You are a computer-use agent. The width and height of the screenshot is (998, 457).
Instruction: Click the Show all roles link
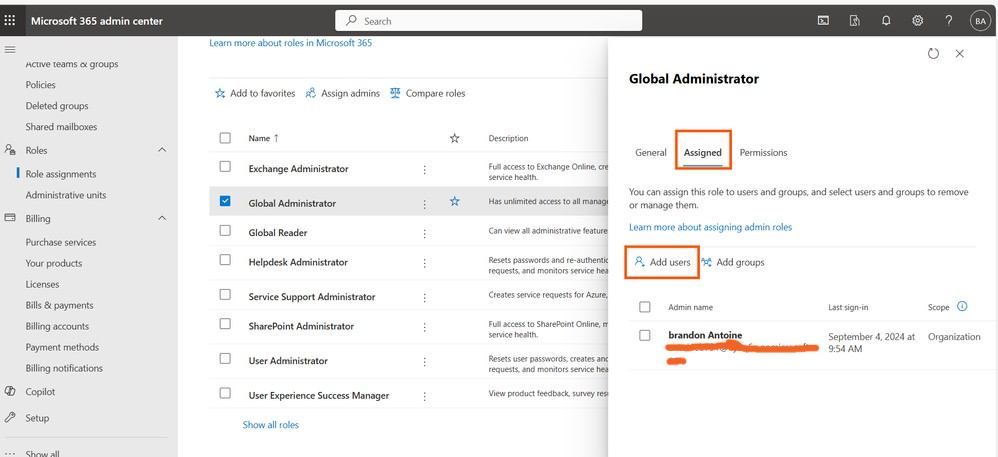point(271,425)
